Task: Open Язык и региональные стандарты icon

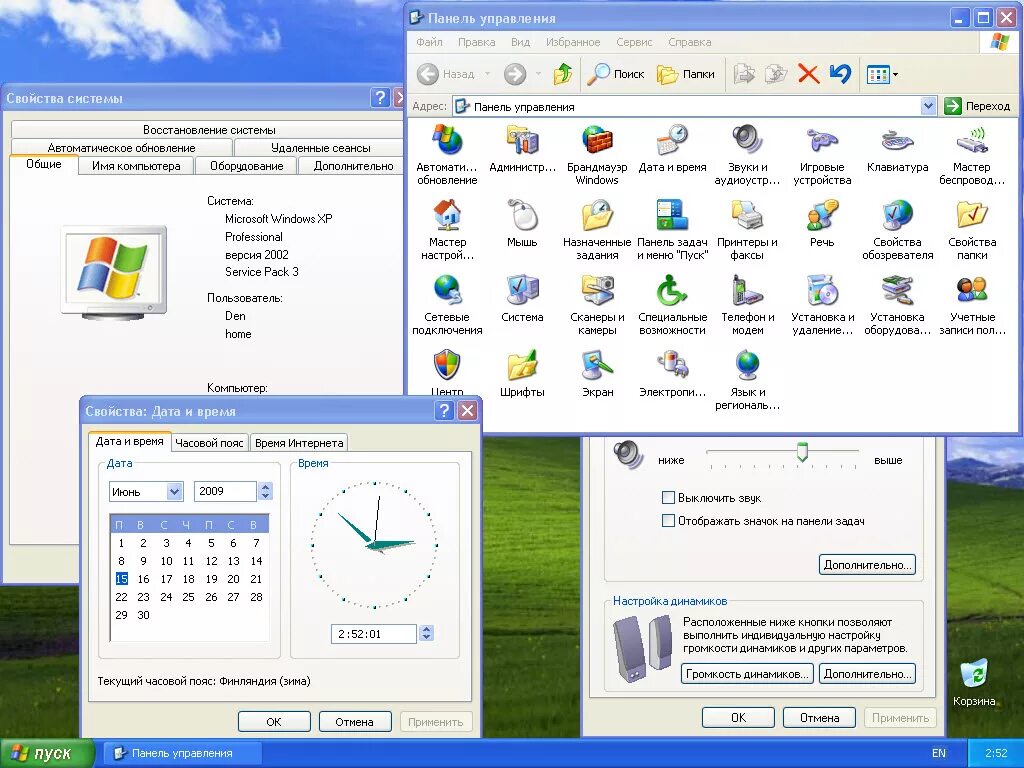Action: click(747, 380)
